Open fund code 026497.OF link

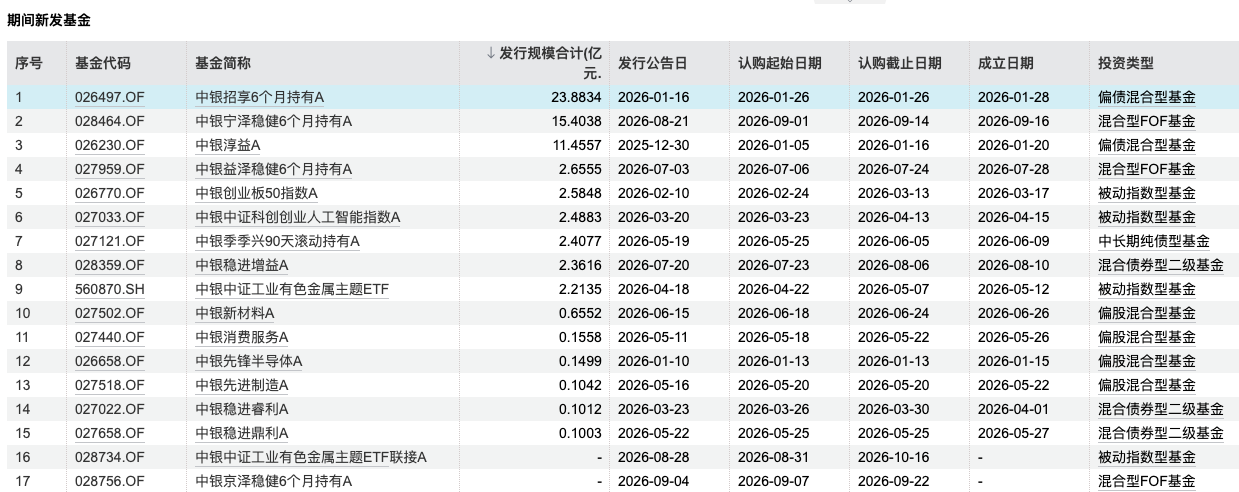point(109,97)
